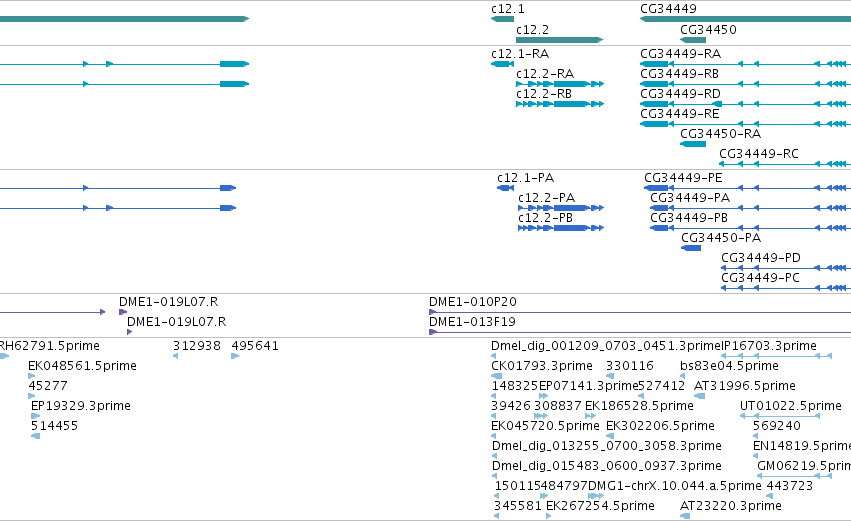
Task: Click the CG34449 gene label
Action: [x=668, y=9]
